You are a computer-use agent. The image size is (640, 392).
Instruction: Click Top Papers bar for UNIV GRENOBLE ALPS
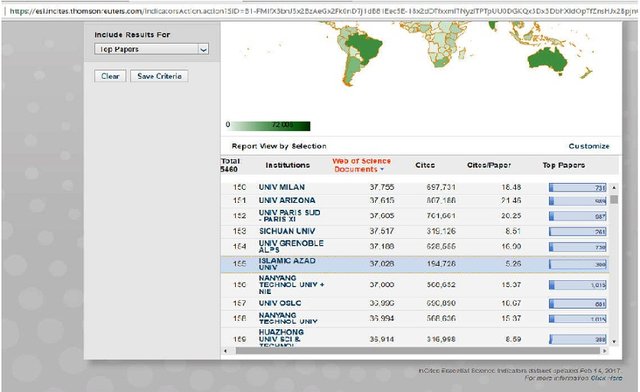click(578, 247)
